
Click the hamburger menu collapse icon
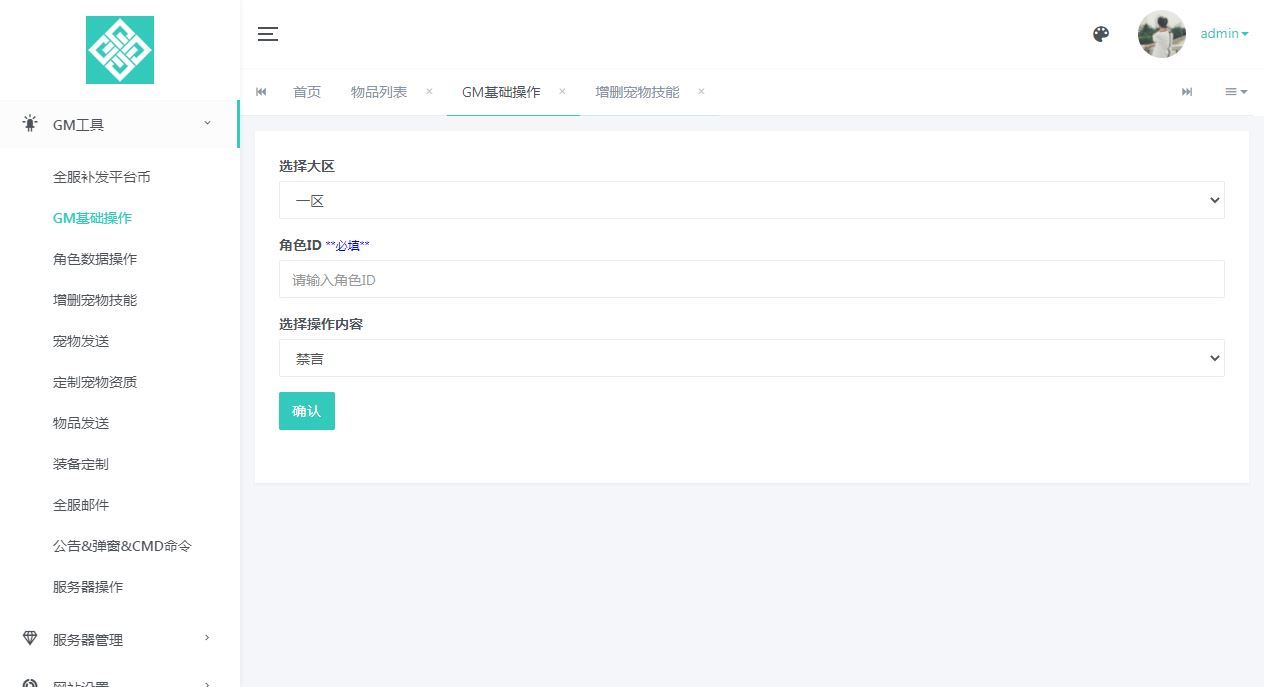(267, 34)
